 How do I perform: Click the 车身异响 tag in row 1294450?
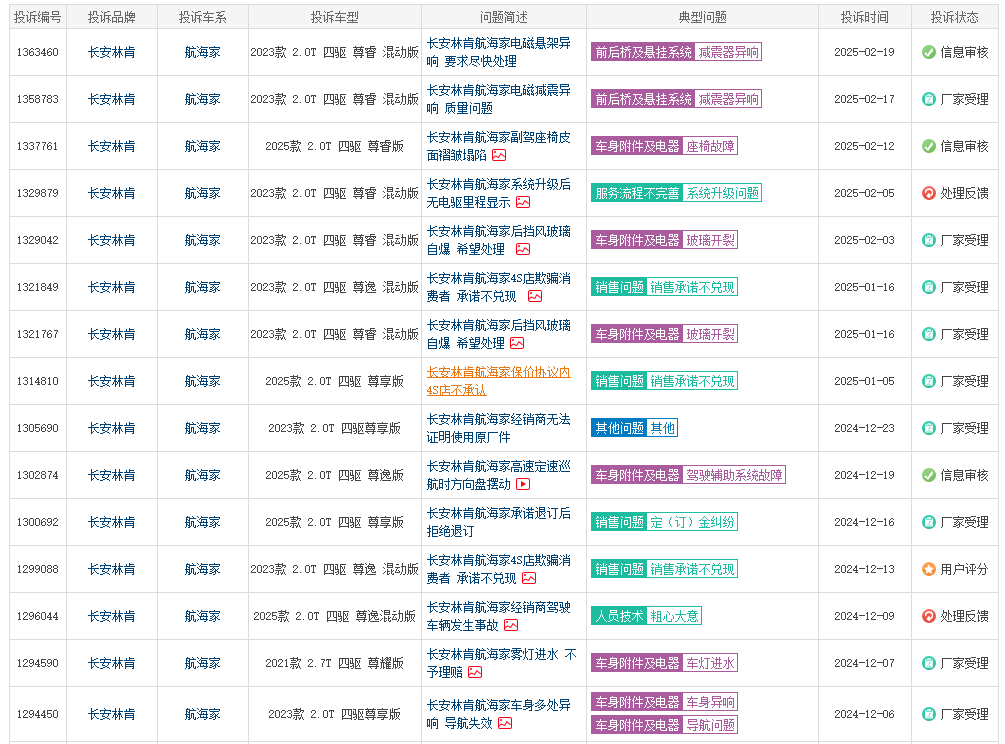click(x=710, y=702)
